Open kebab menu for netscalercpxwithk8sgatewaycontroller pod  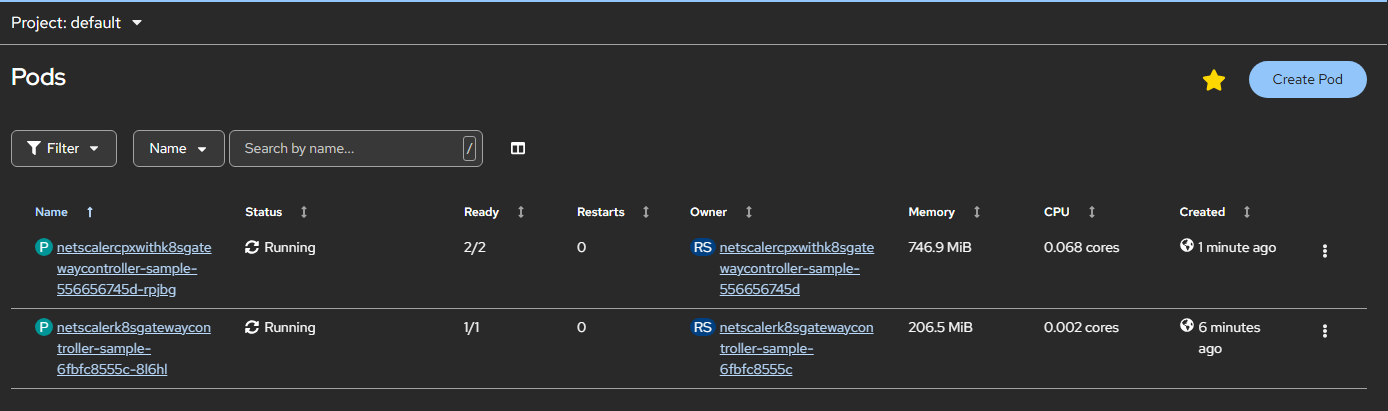coord(1324,251)
